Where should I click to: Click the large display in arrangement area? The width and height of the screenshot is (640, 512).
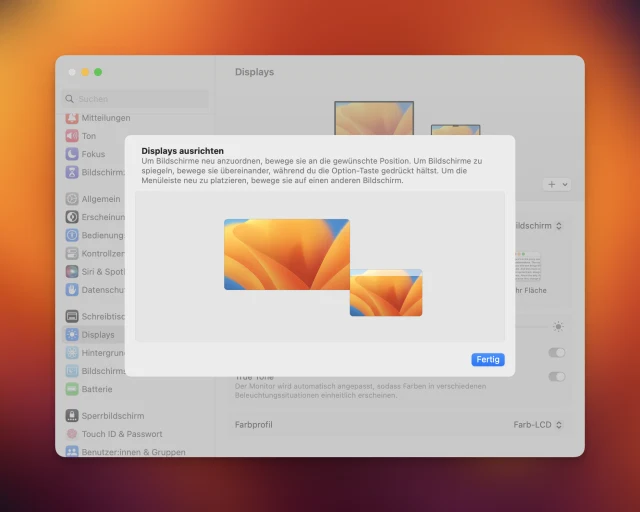point(286,254)
